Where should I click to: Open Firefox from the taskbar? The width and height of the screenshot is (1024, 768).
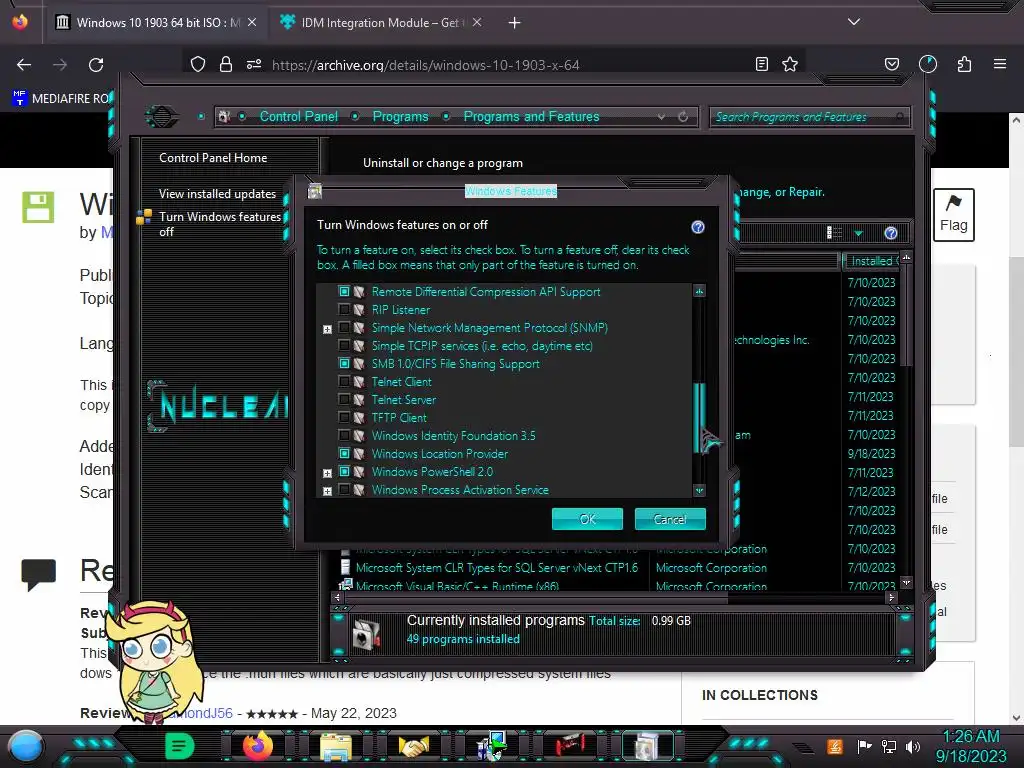pyautogui.click(x=258, y=746)
